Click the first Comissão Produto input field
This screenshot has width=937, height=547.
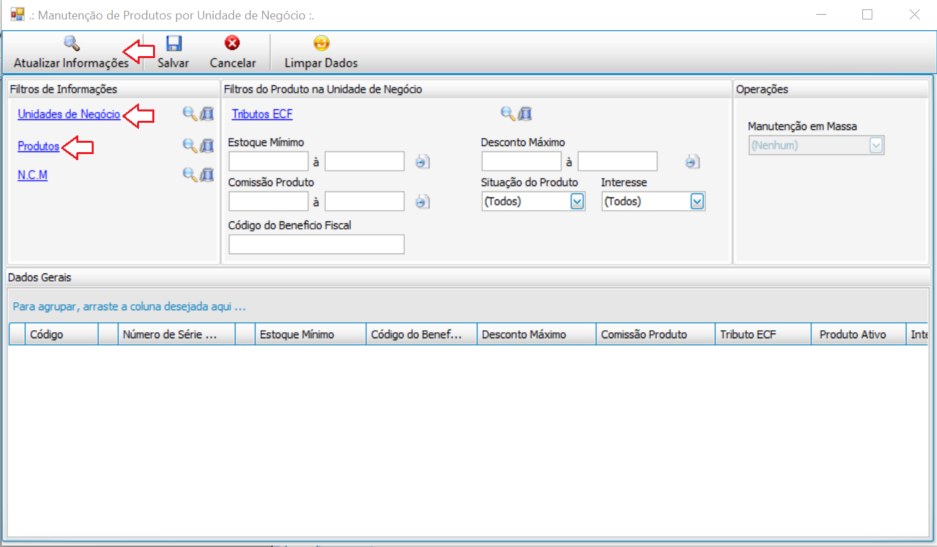(x=268, y=201)
